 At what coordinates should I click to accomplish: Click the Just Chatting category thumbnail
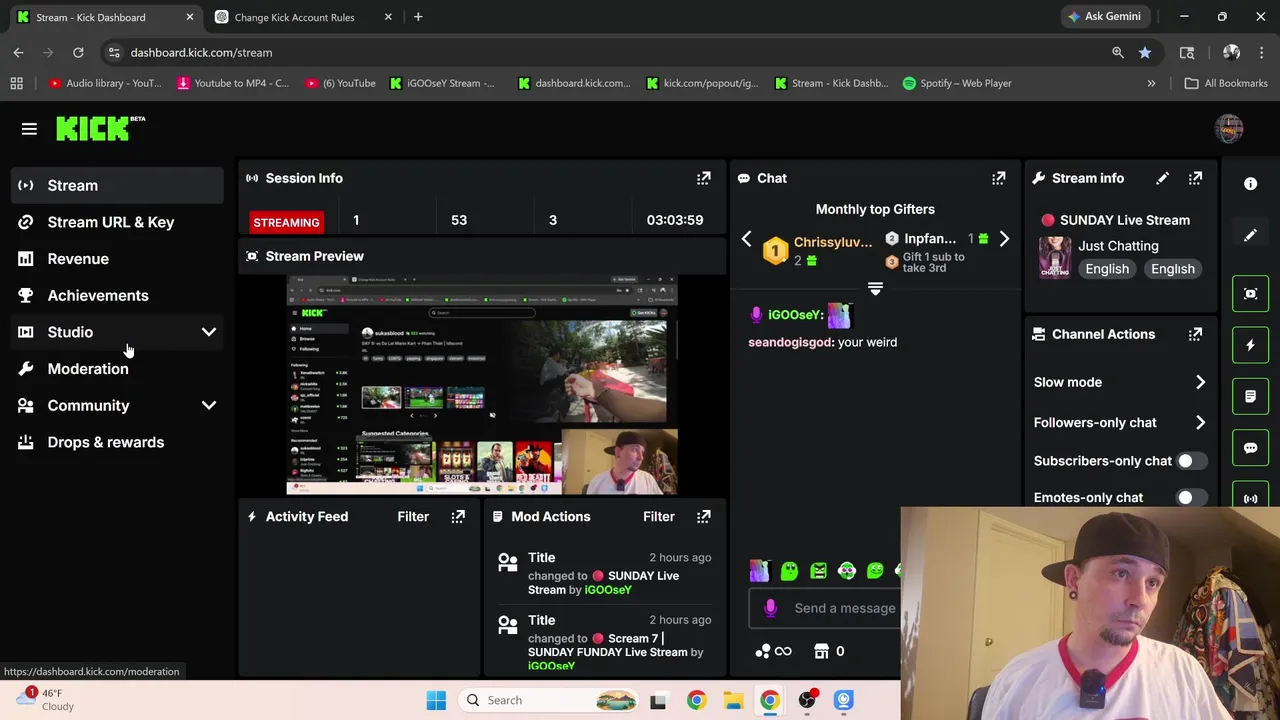[x=1055, y=258]
